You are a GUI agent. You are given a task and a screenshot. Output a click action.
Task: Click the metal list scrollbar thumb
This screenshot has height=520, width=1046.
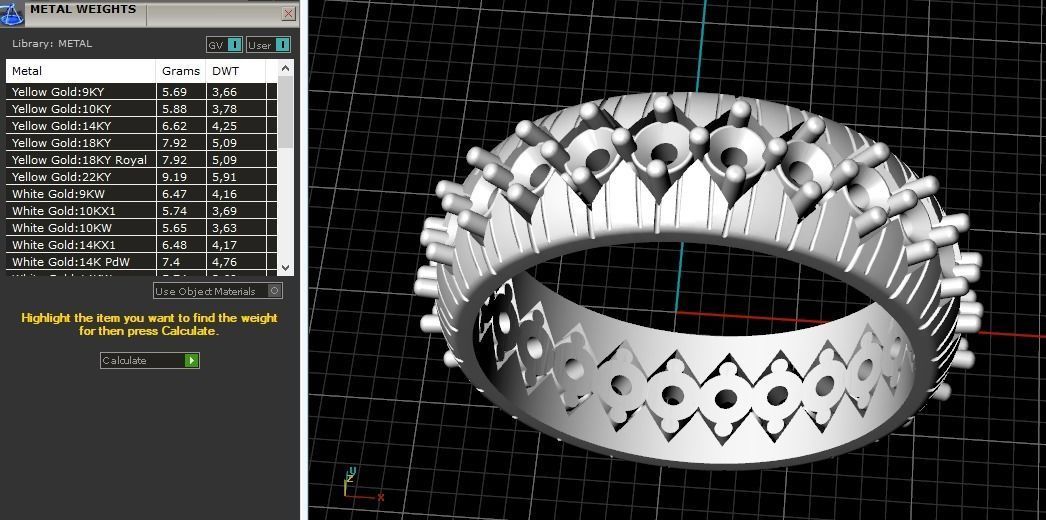click(286, 111)
